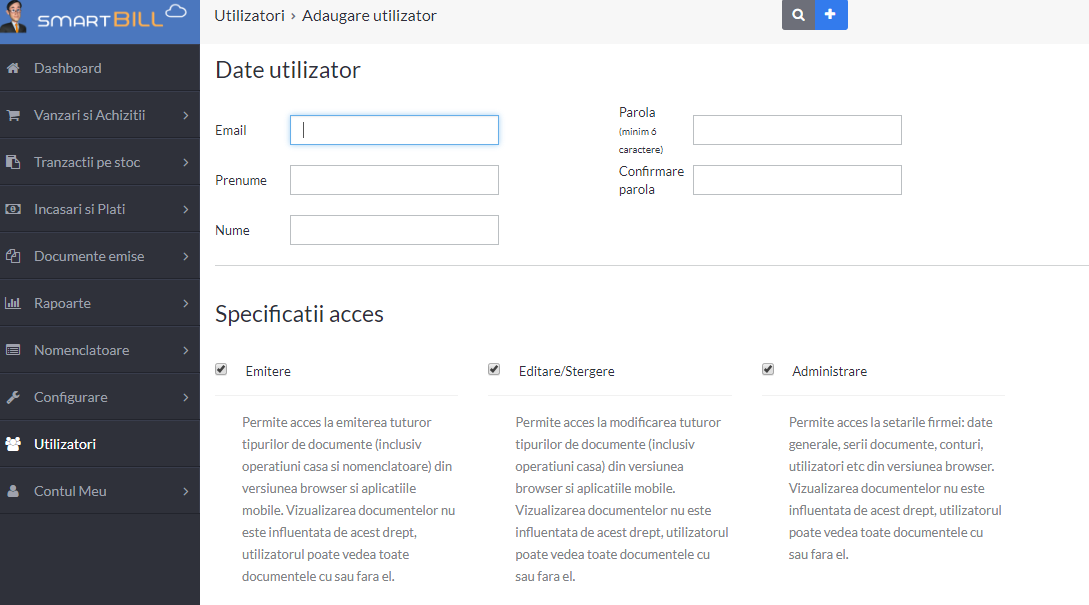Expand the Documente emise chevron
This screenshot has height=605, width=1089.
(x=185, y=256)
